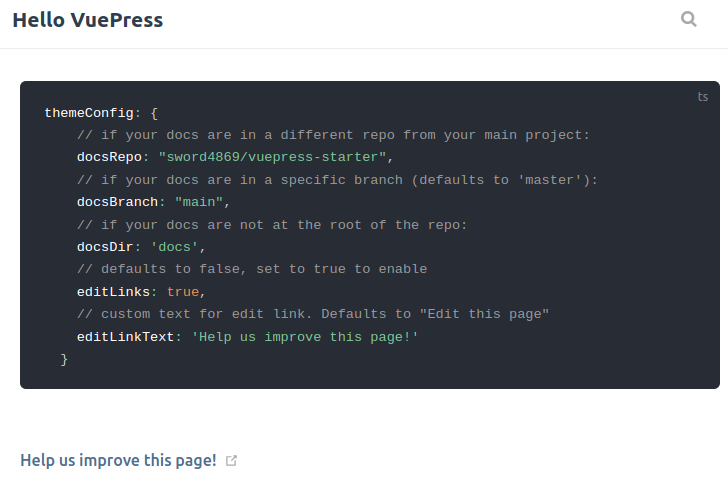The image size is (728, 481).
Task: Click the green 'Help us improve this page!' string
Action: [x=304, y=337]
